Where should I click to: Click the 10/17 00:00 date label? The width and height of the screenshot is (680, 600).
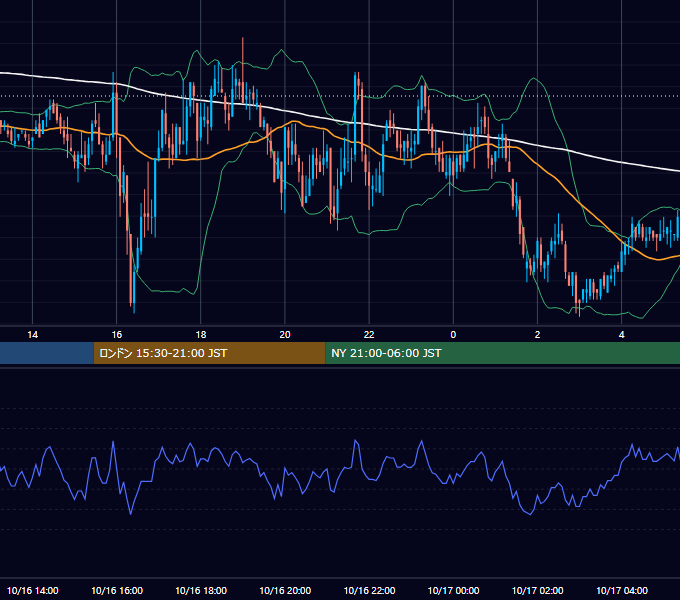pyautogui.click(x=453, y=590)
